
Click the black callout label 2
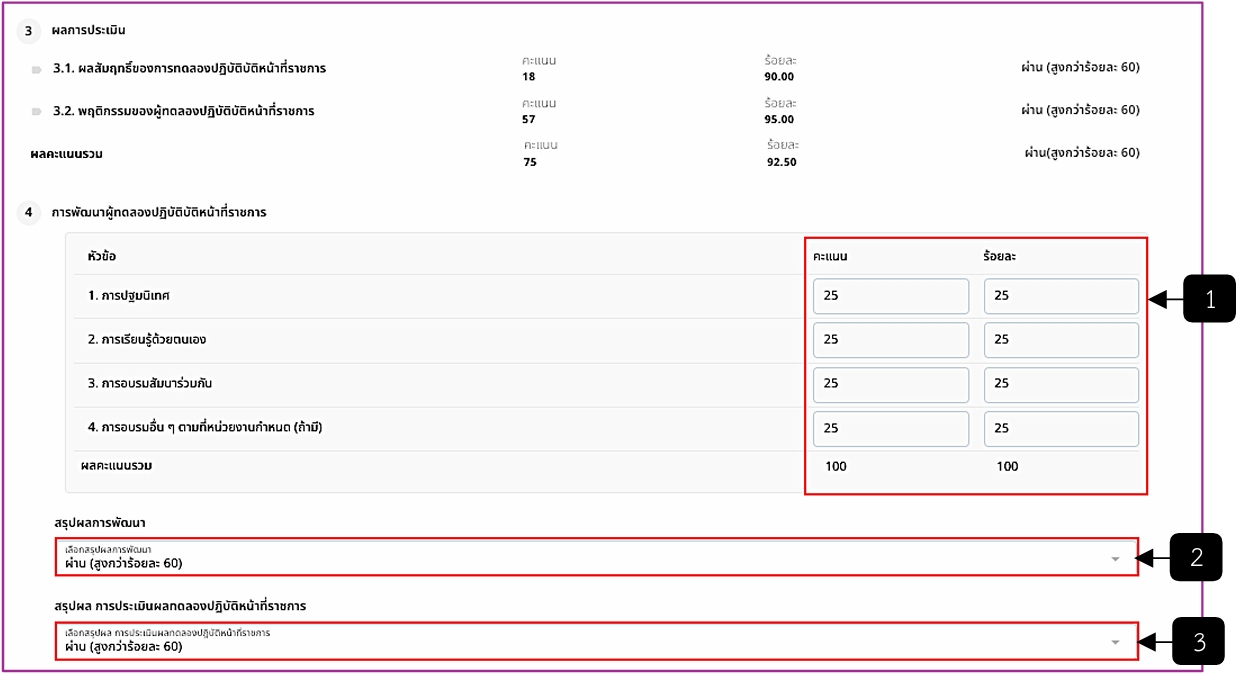[1196, 557]
